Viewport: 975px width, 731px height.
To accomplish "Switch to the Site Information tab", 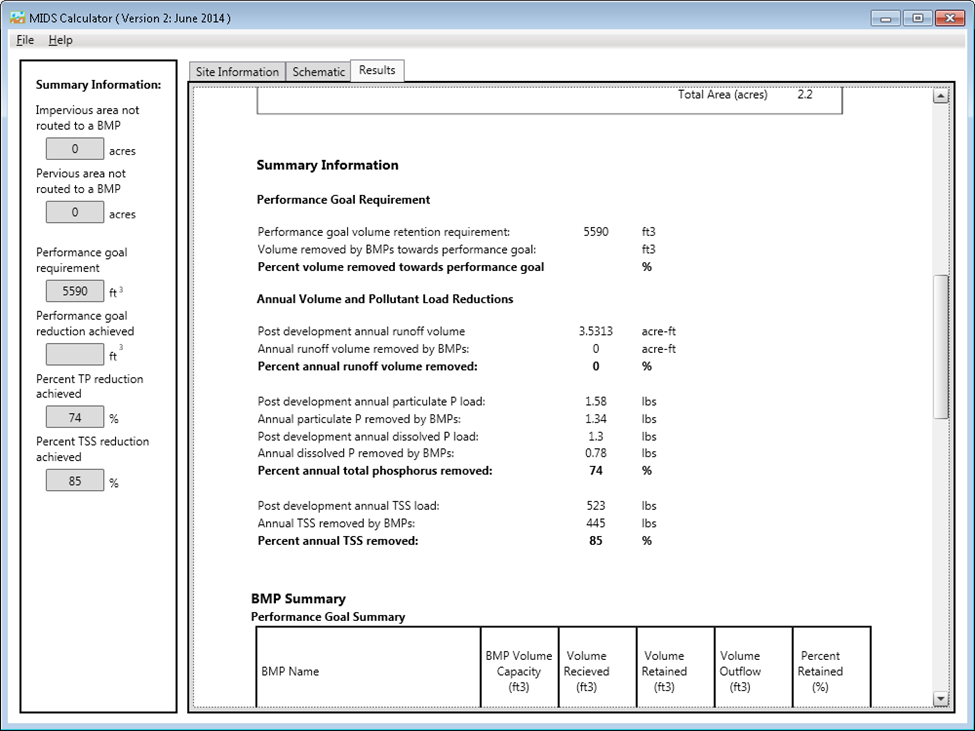I will tap(237, 72).
